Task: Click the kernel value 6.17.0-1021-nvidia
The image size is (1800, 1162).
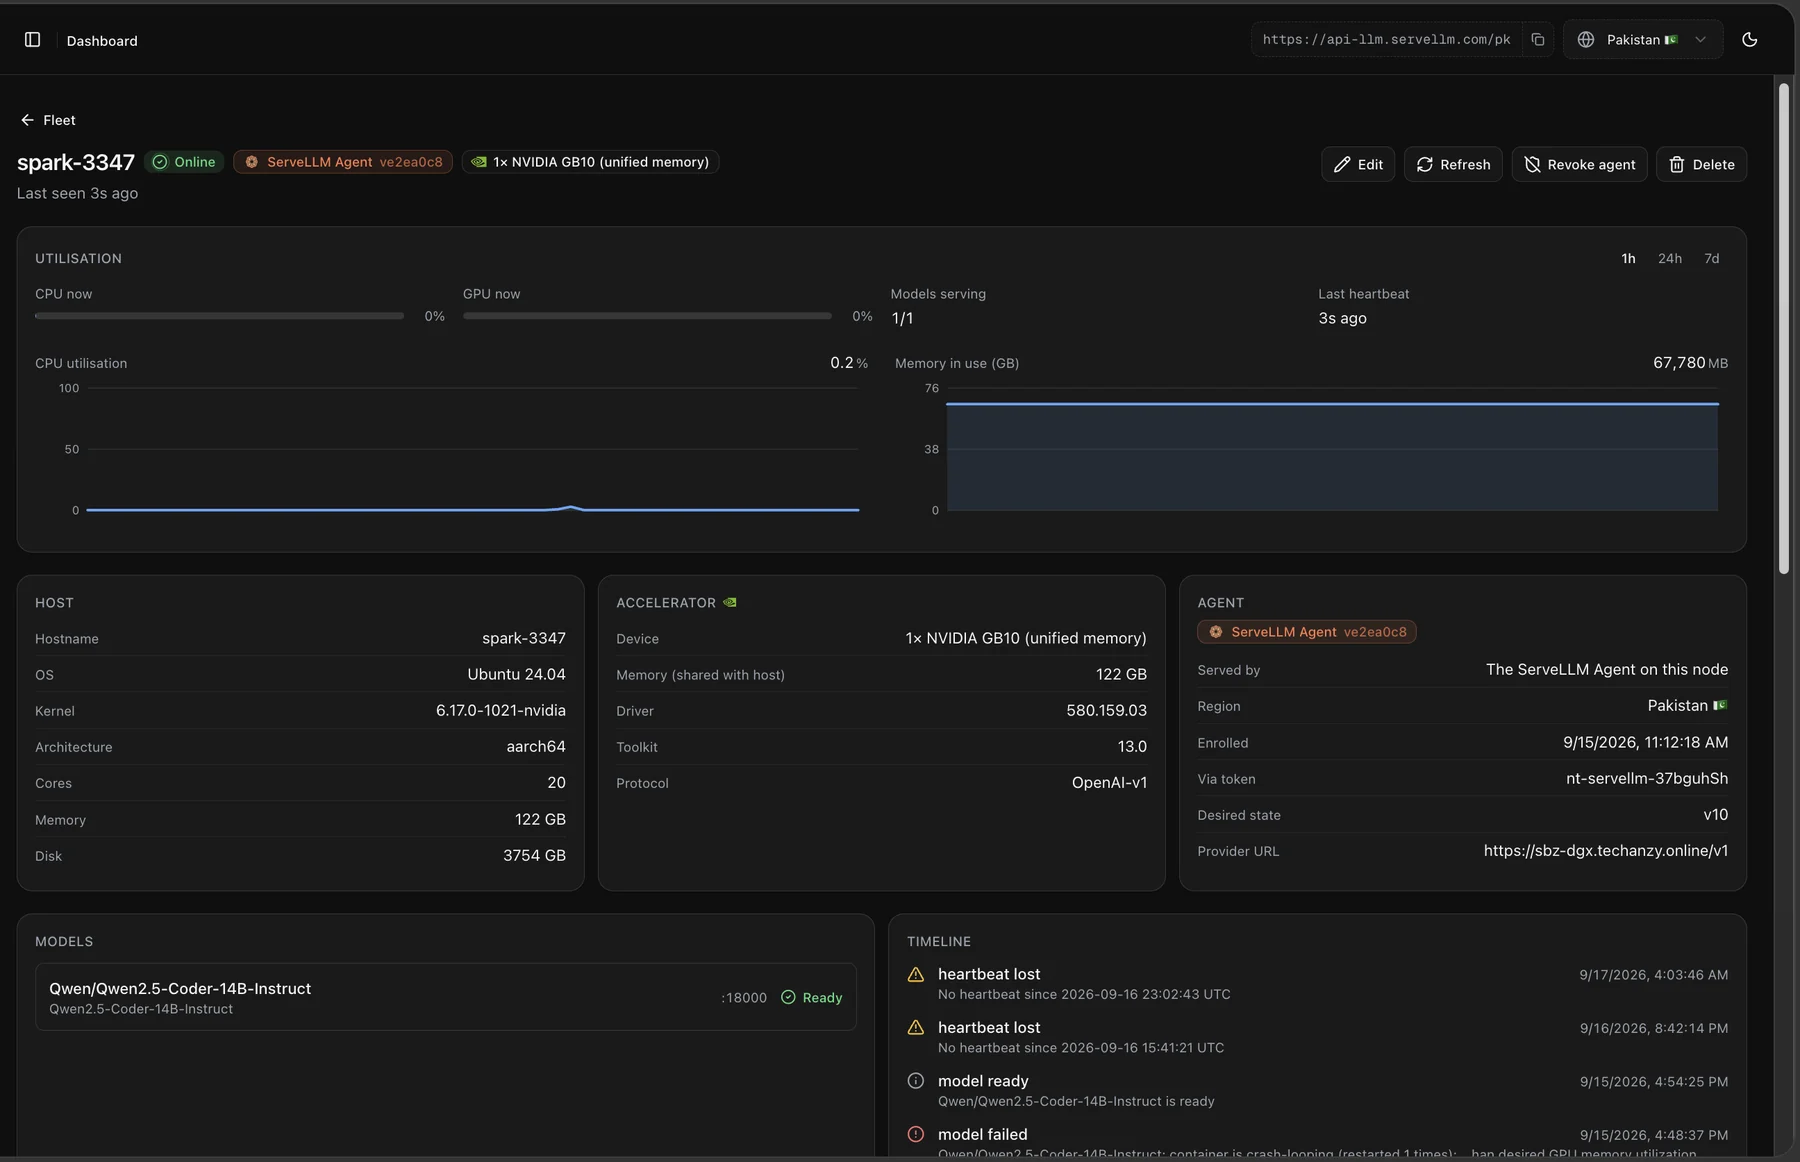Action: [500, 710]
